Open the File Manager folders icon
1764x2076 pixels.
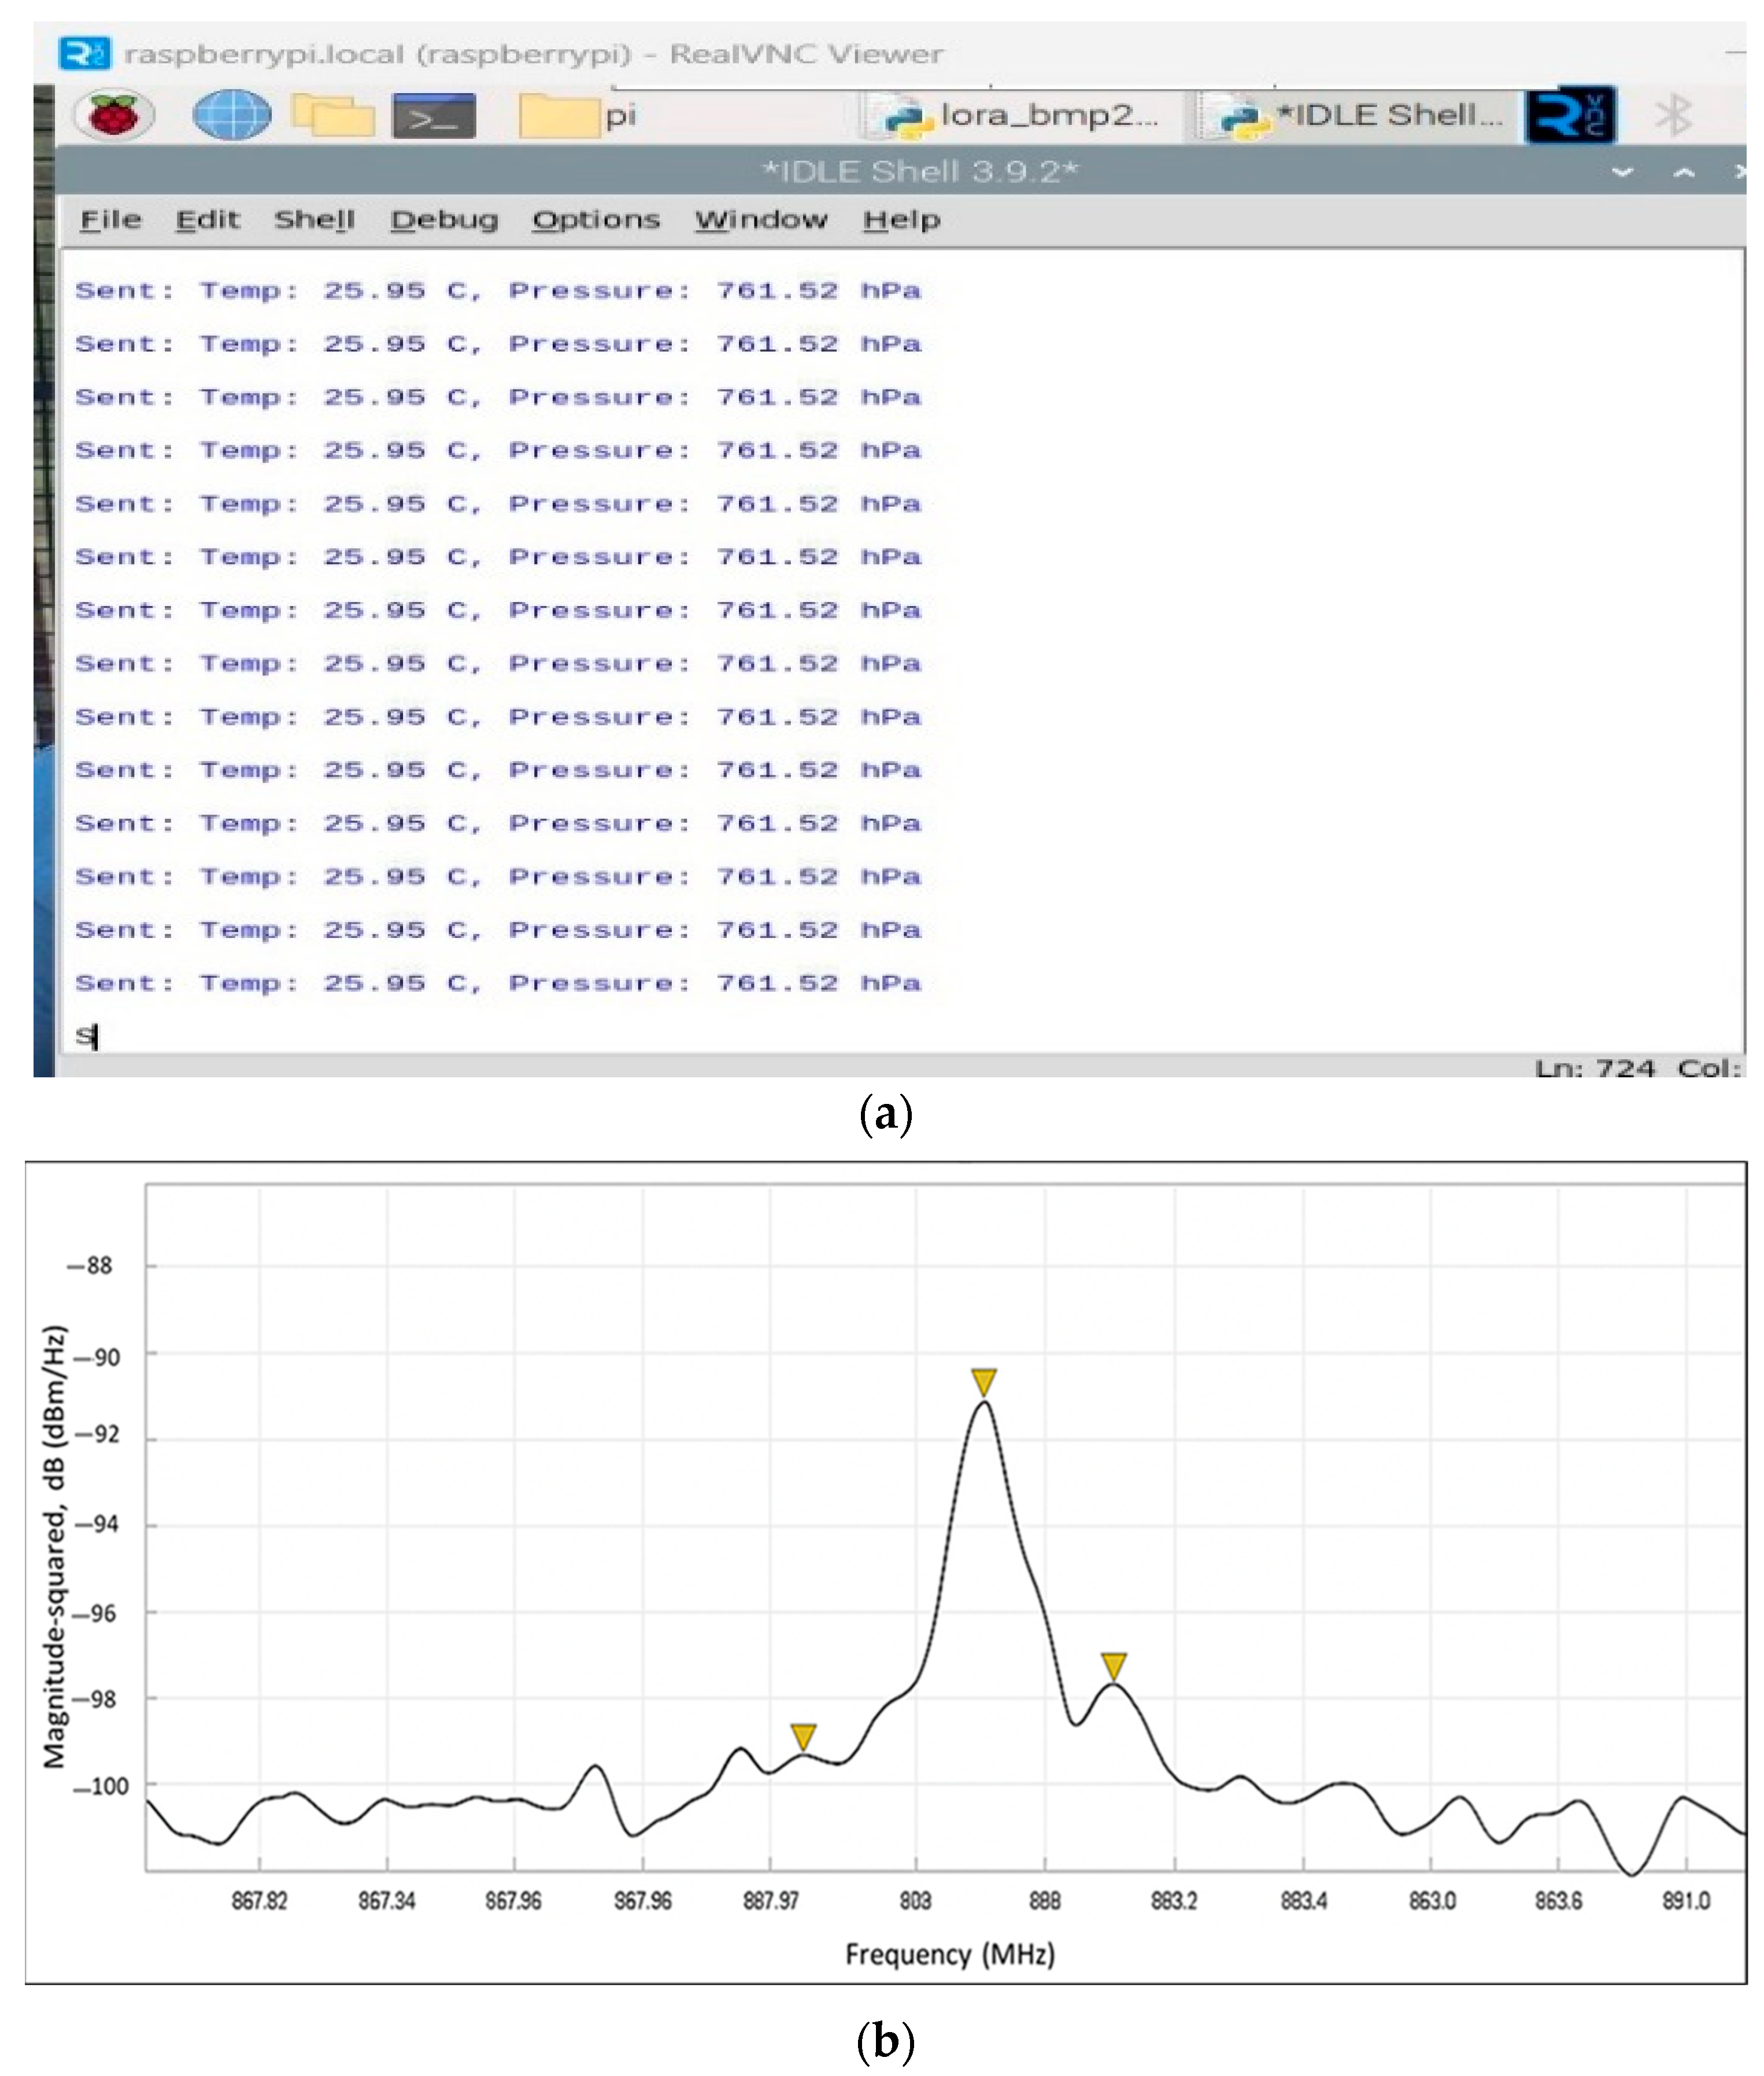(333, 115)
